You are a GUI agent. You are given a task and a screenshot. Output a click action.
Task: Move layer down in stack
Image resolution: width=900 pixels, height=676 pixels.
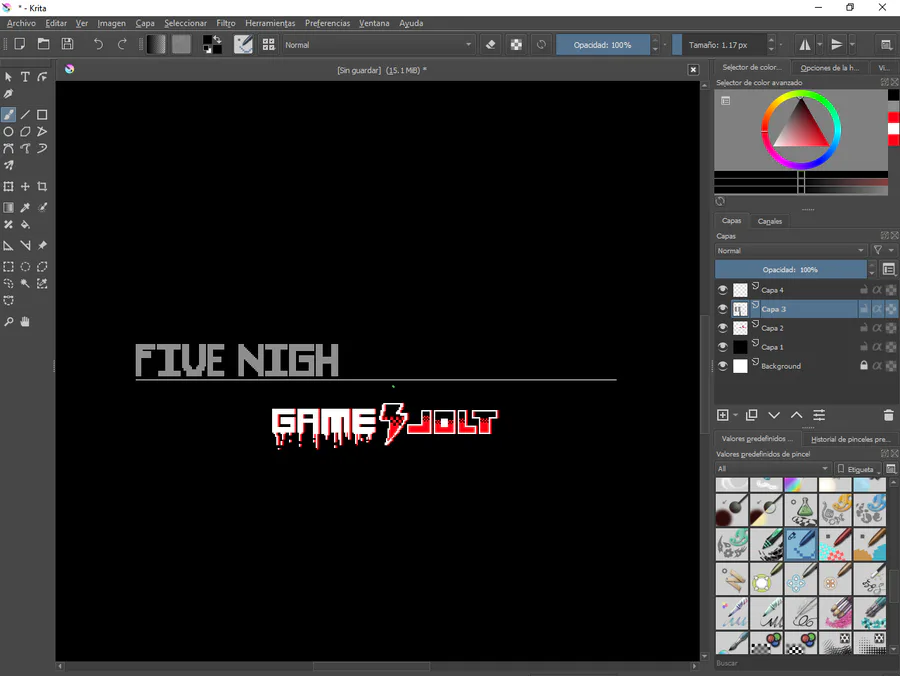774,415
